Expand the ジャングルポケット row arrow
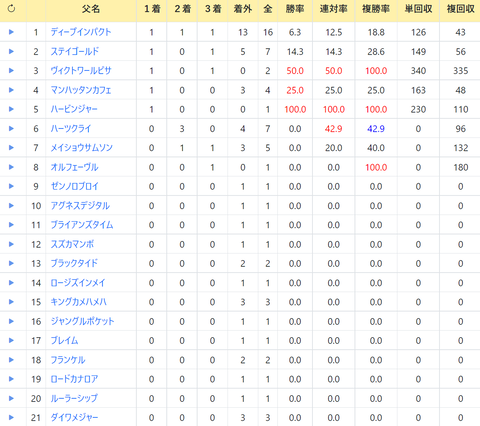Image resolution: width=480 pixels, height=426 pixels. pyautogui.click(x=11, y=321)
